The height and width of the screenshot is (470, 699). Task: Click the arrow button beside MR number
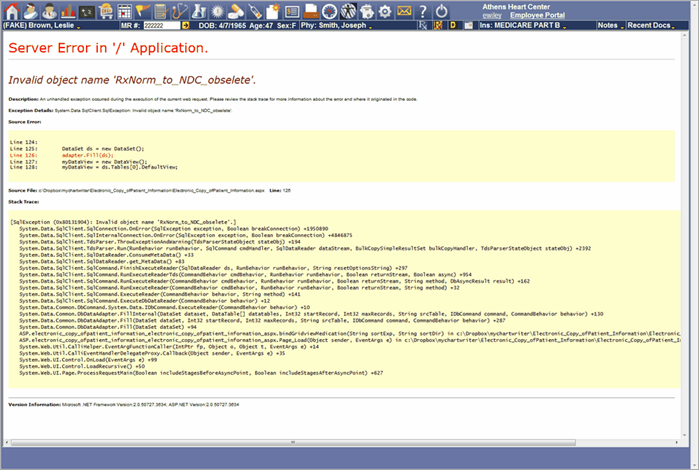(186, 25)
